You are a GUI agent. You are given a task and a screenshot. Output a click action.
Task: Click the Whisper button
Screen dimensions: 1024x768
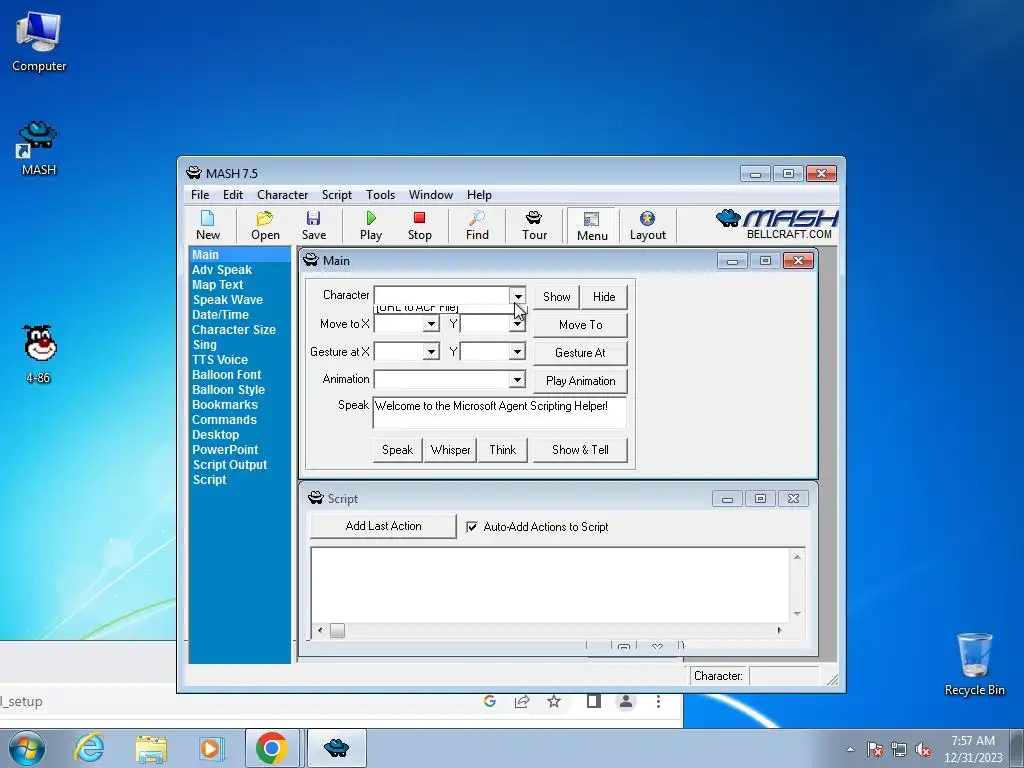pyautogui.click(x=450, y=450)
